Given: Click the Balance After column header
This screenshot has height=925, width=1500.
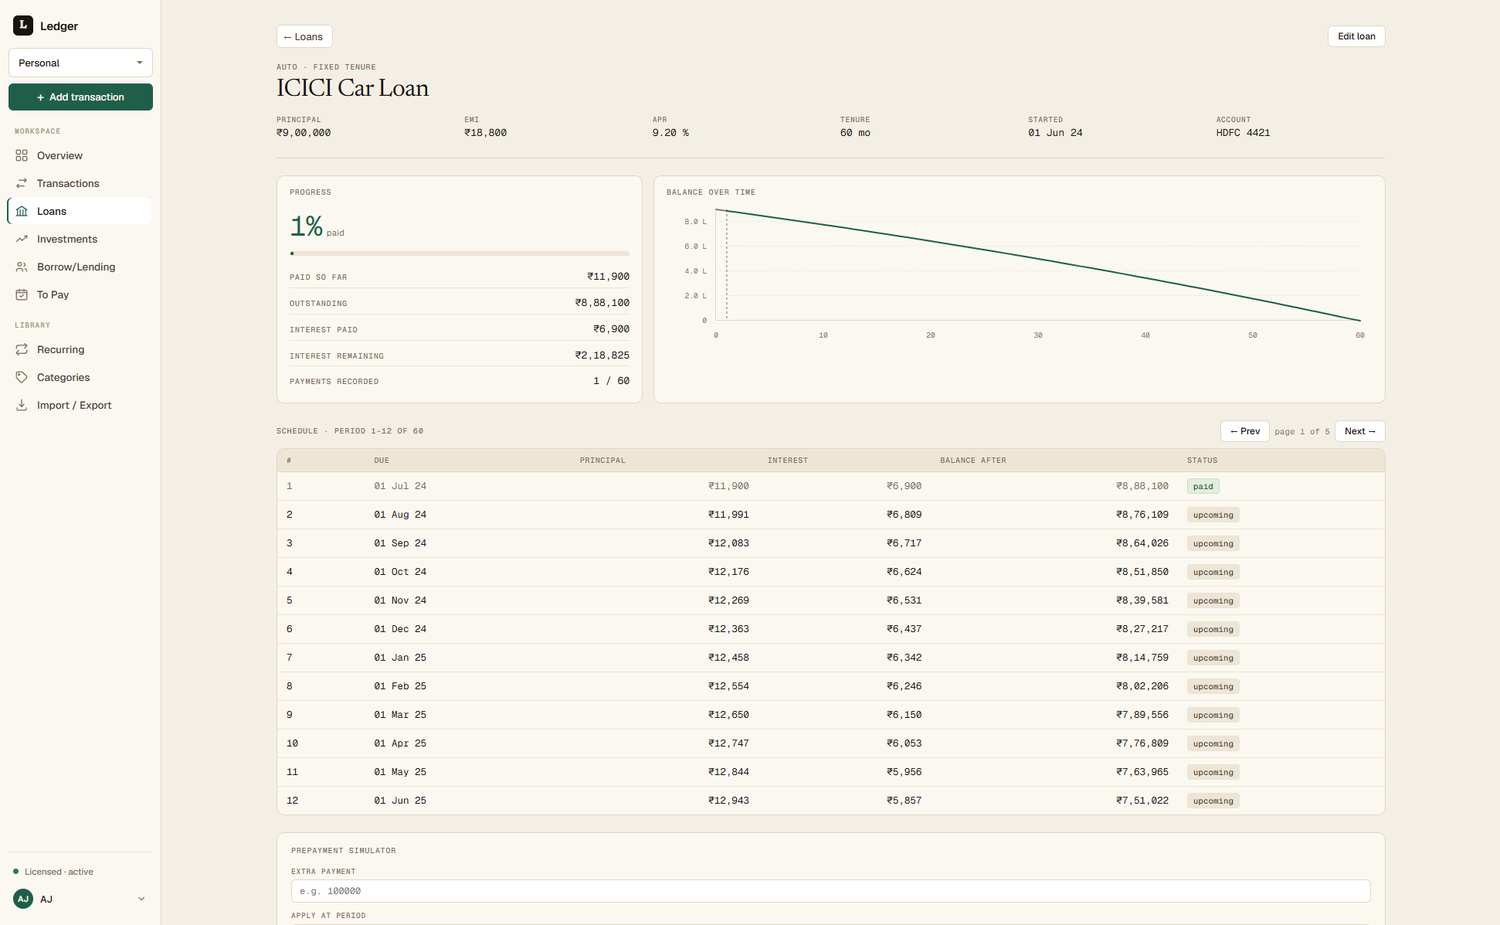Looking at the screenshot, I should pos(973,460).
